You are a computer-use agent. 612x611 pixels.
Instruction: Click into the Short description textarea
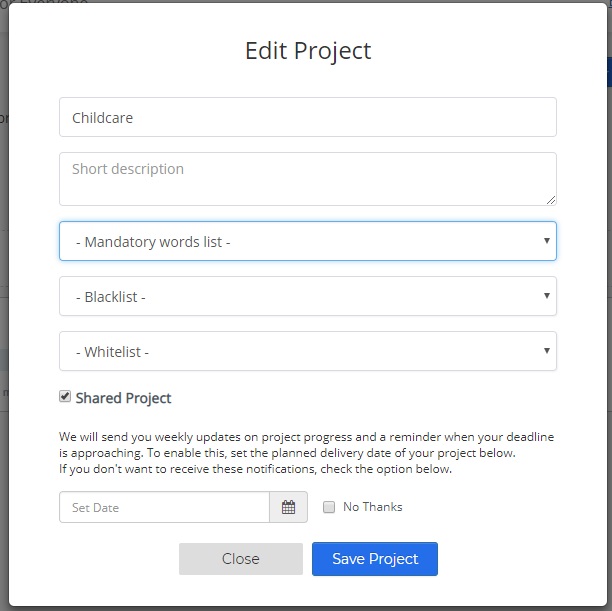(x=308, y=179)
